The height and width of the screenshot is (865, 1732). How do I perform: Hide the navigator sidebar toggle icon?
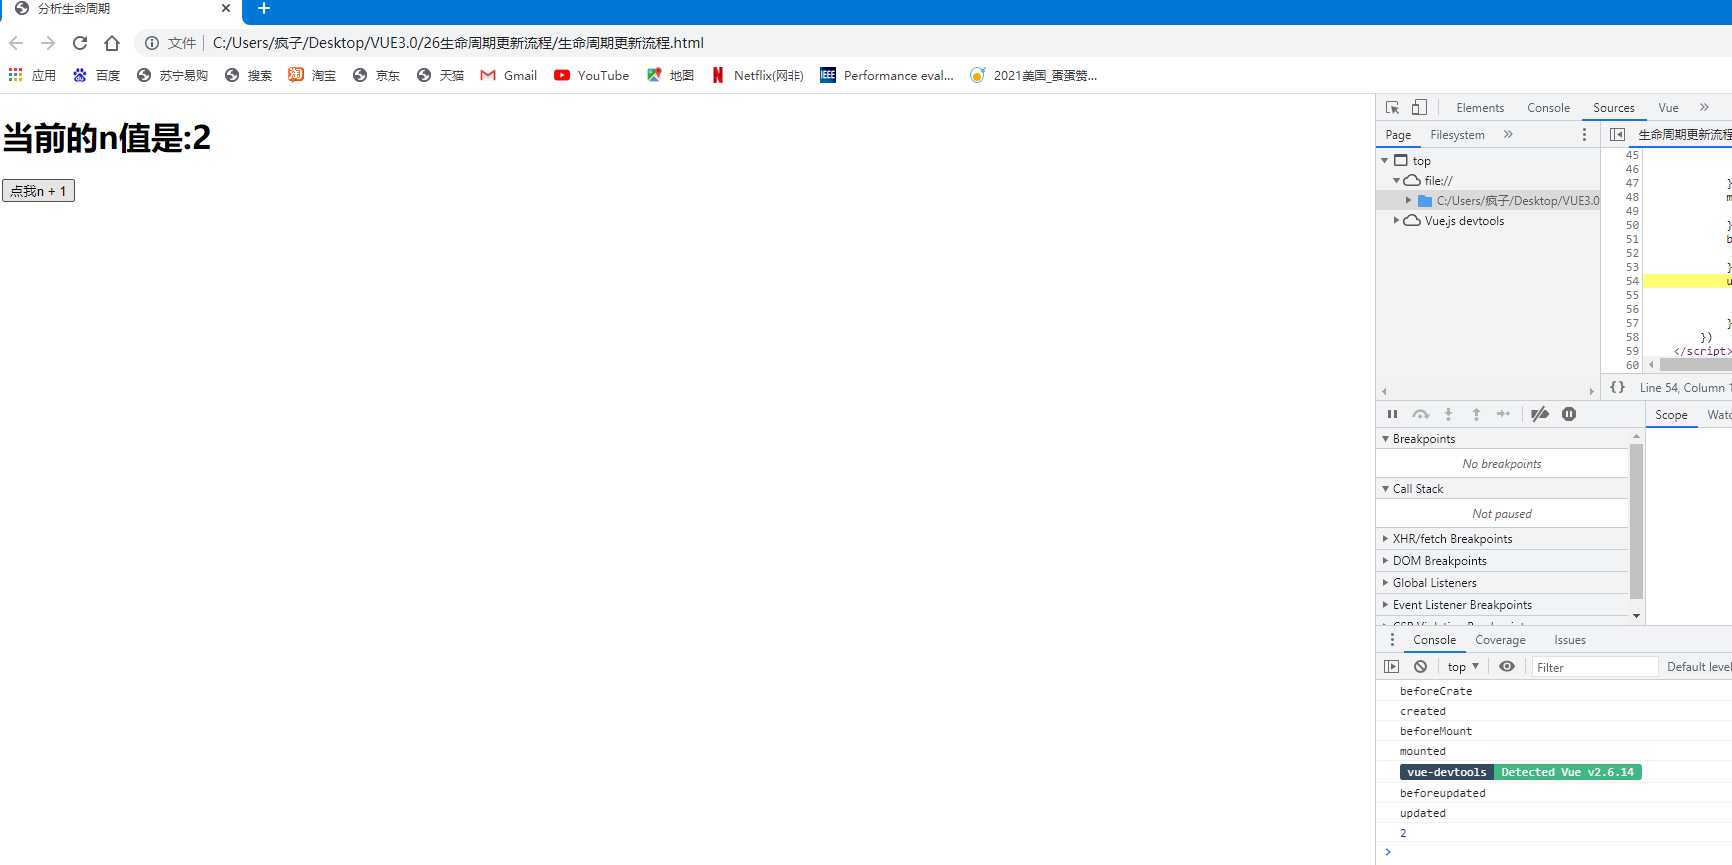[1617, 134]
